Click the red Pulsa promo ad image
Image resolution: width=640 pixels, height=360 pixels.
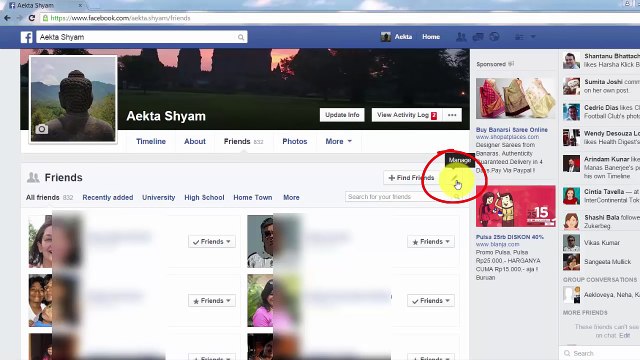click(x=516, y=206)
